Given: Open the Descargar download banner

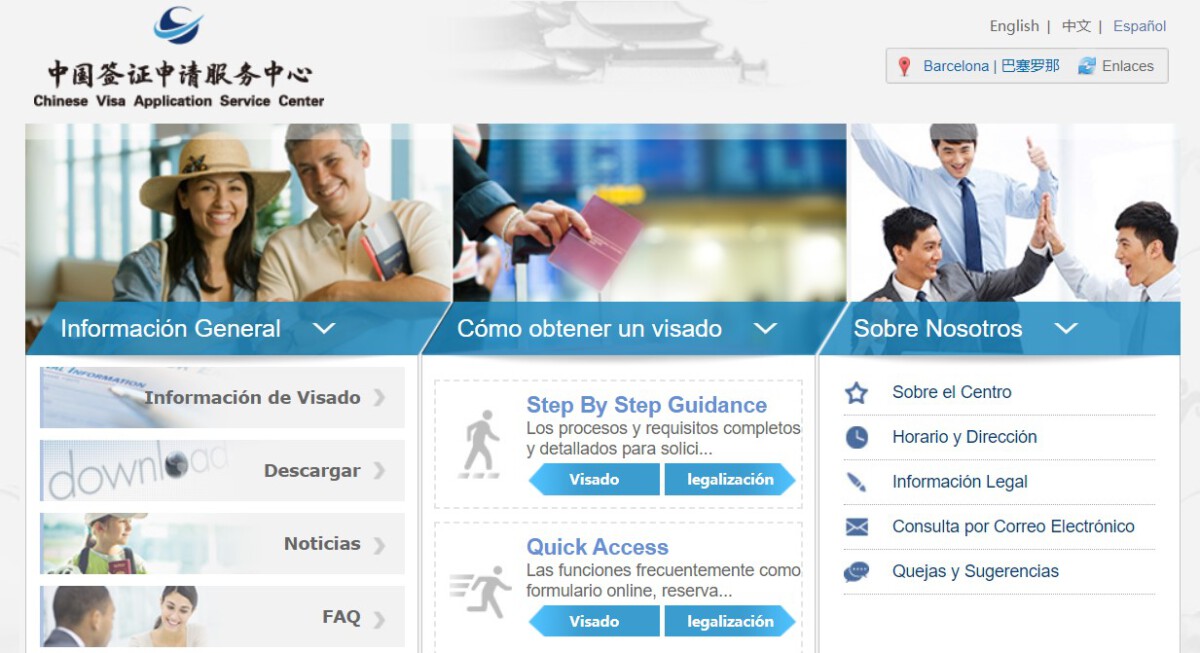Looking at the screenshot, I should pos(222,470).
